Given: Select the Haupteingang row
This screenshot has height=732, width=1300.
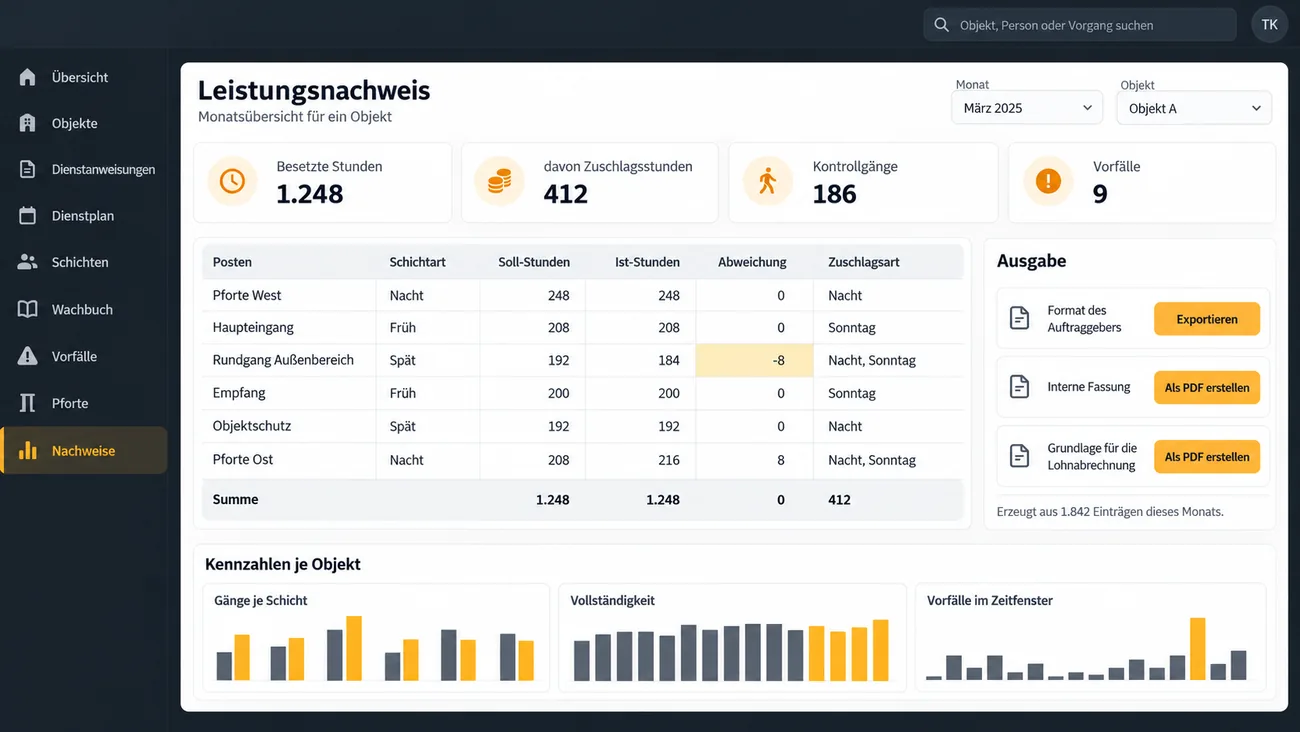Looking at the screenshot, I should point(583,327).
